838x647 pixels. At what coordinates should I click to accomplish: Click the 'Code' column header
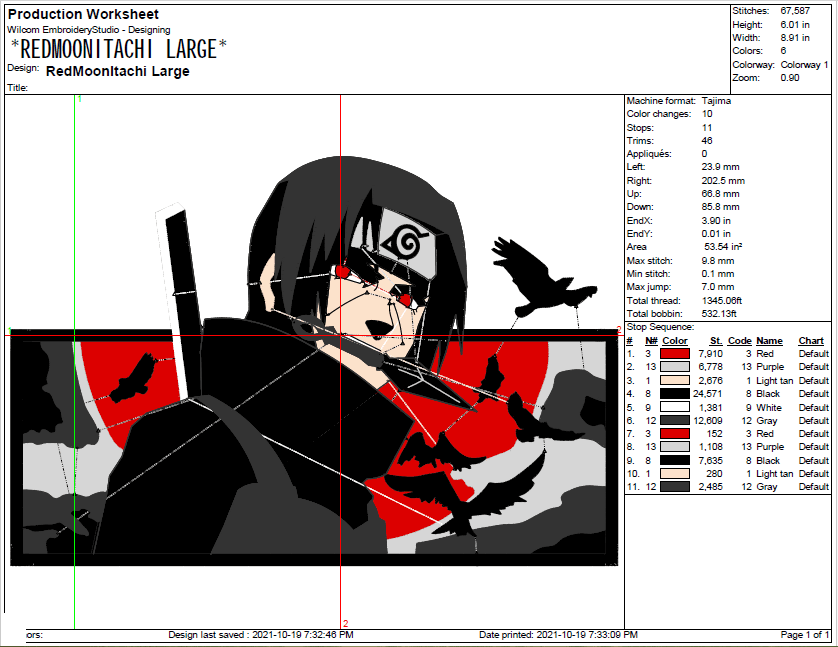[x=740, y=341]
